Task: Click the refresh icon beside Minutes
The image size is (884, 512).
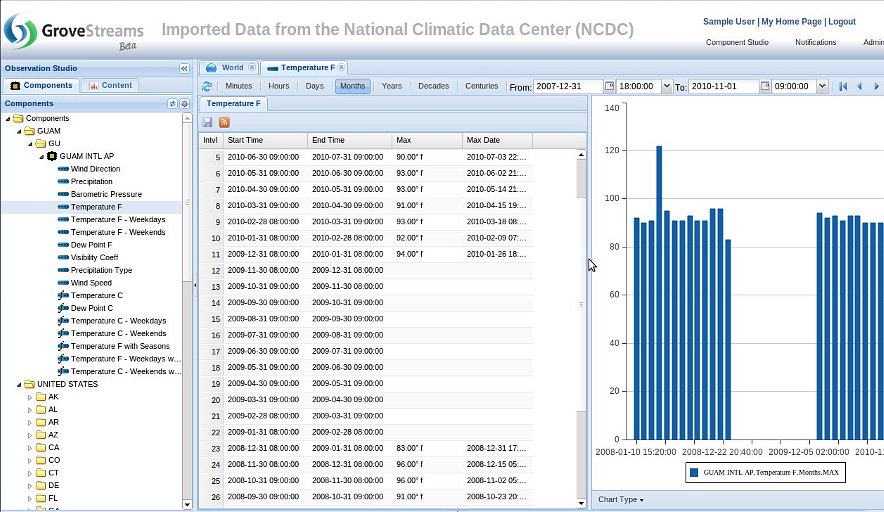Action: coord(207,87)
